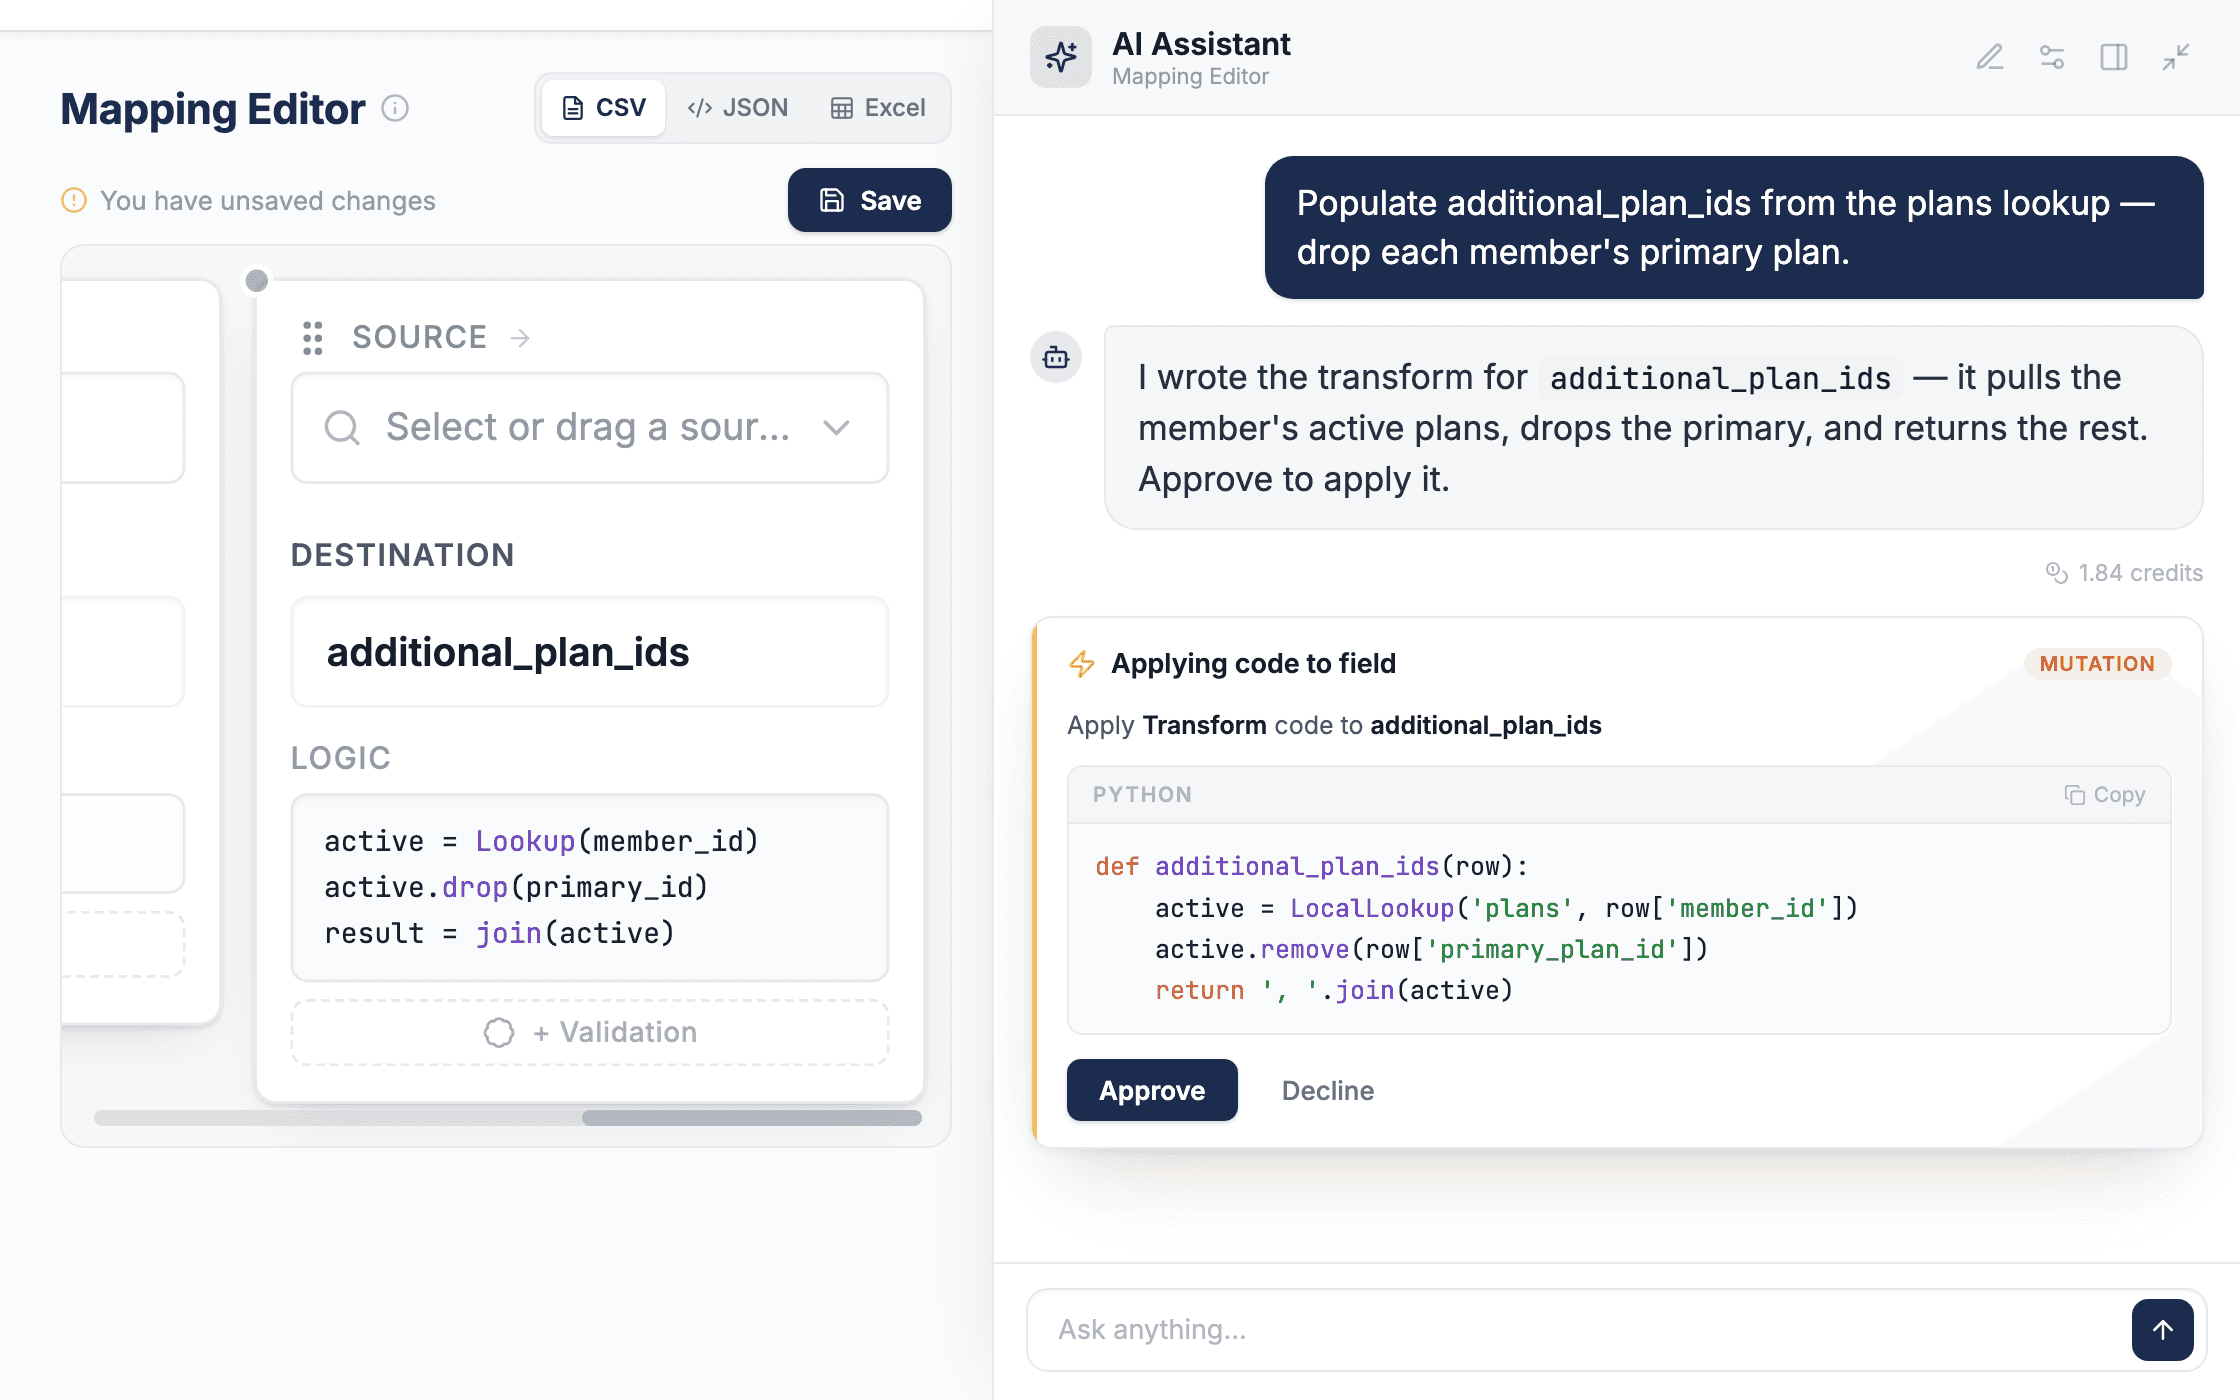The image size is (2240, 1400).
Task: Click the user message about plans lookup
Action: click(x=1734, y=227)
